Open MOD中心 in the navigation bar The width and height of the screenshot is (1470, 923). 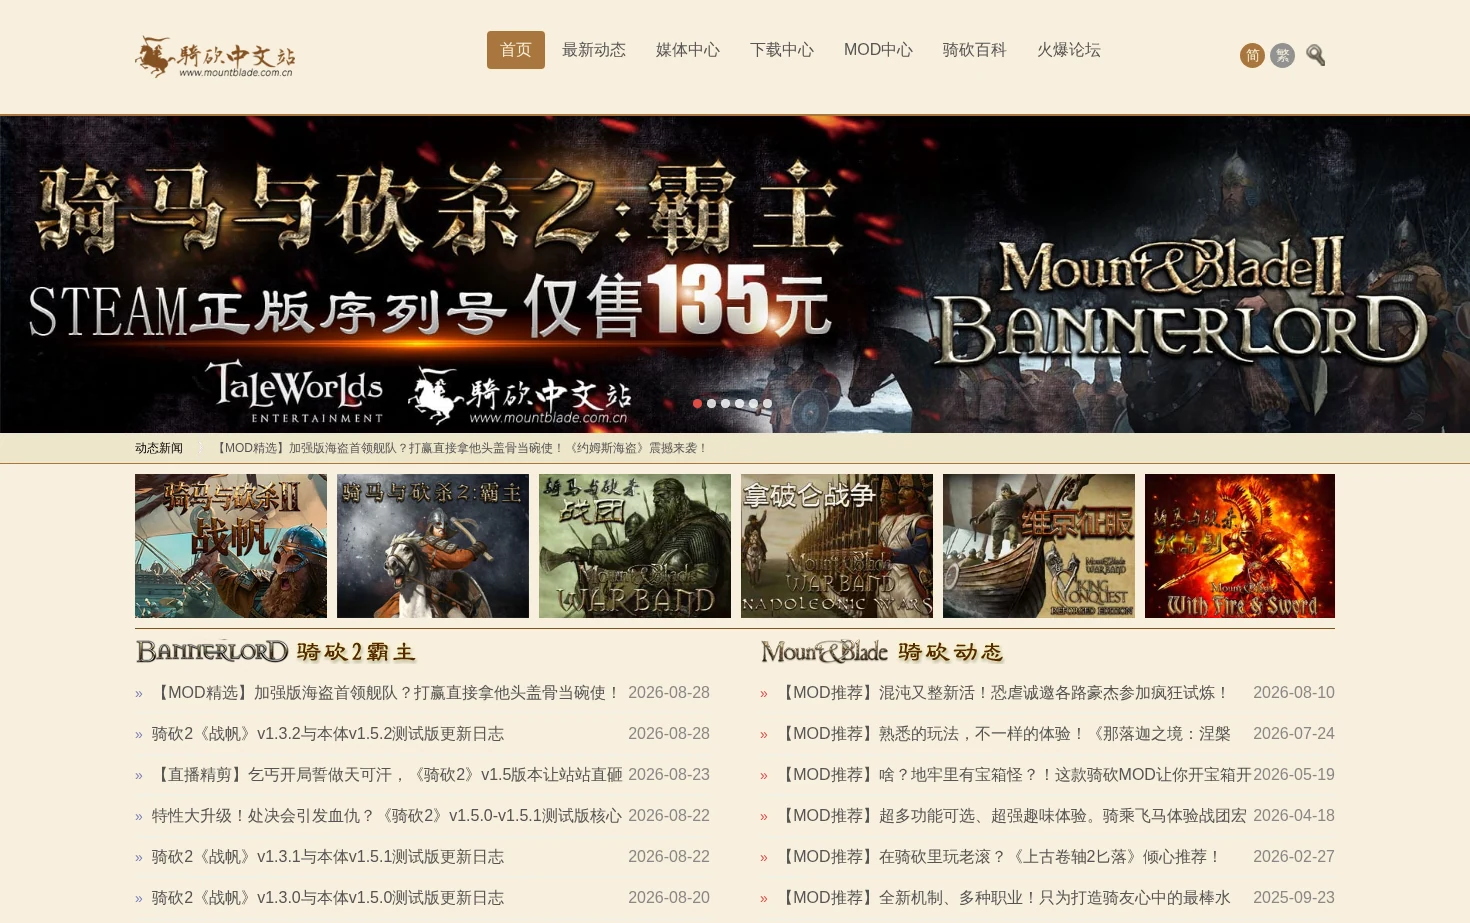pos(878,50)
